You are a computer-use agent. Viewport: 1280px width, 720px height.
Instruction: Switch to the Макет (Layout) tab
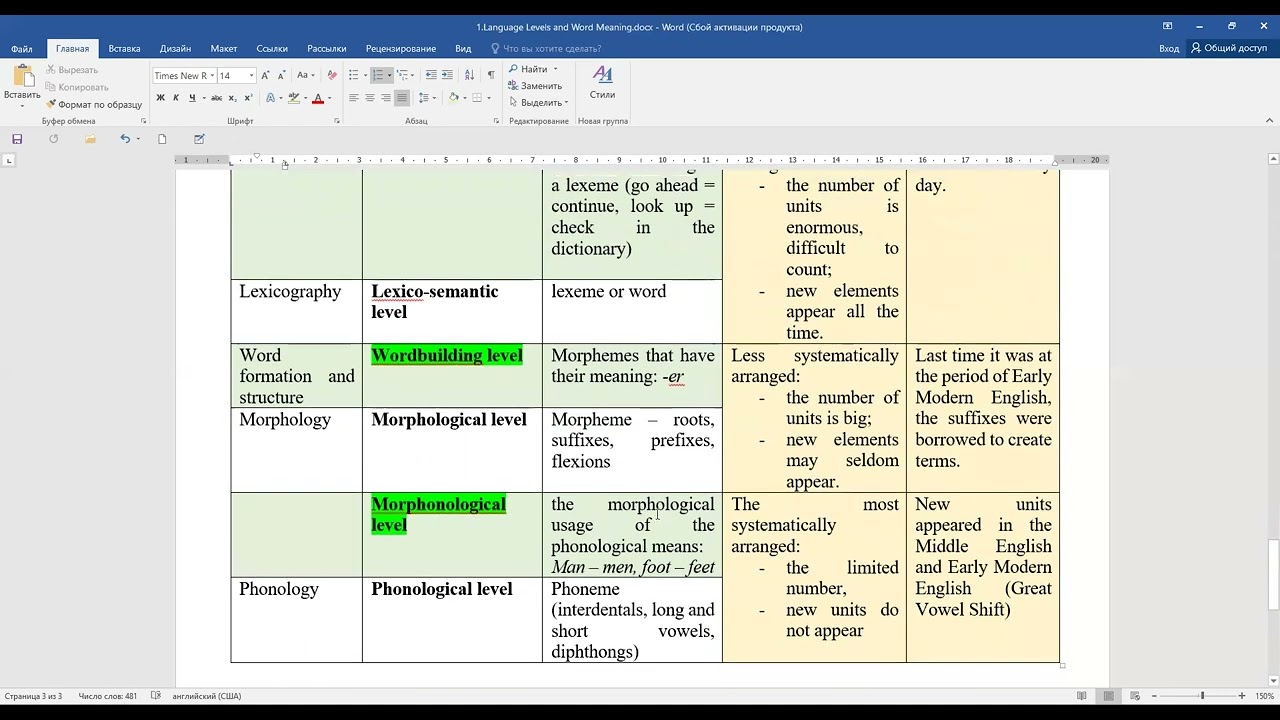[x=224, y=48]
